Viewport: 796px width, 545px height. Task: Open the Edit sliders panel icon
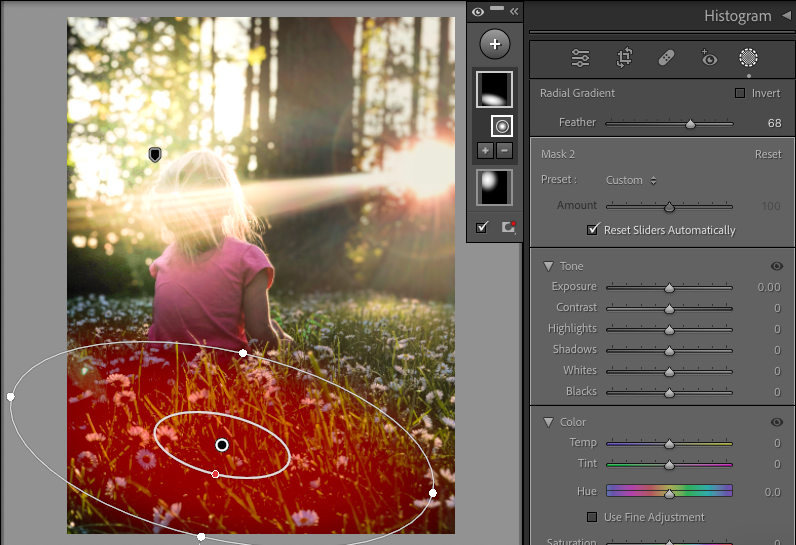(580, 58)
